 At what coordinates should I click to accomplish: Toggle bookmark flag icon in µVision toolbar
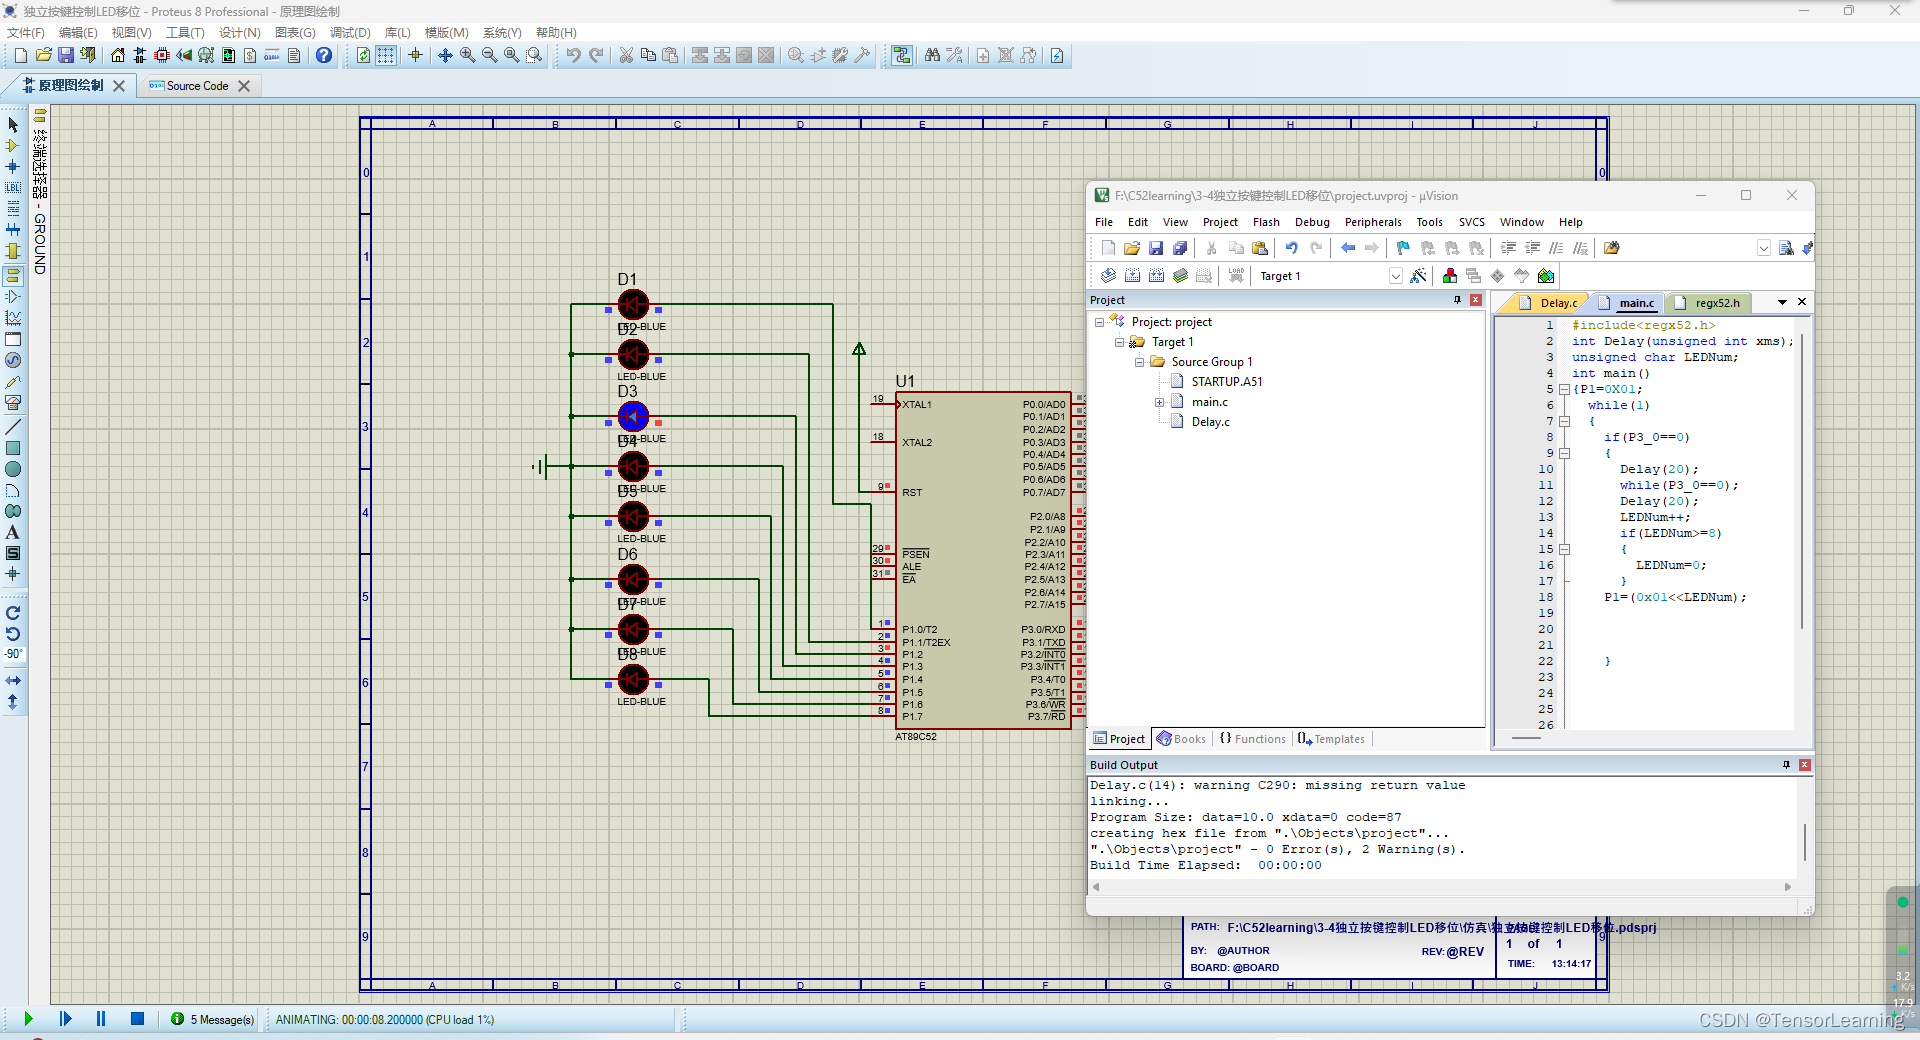coord(1403,248)
